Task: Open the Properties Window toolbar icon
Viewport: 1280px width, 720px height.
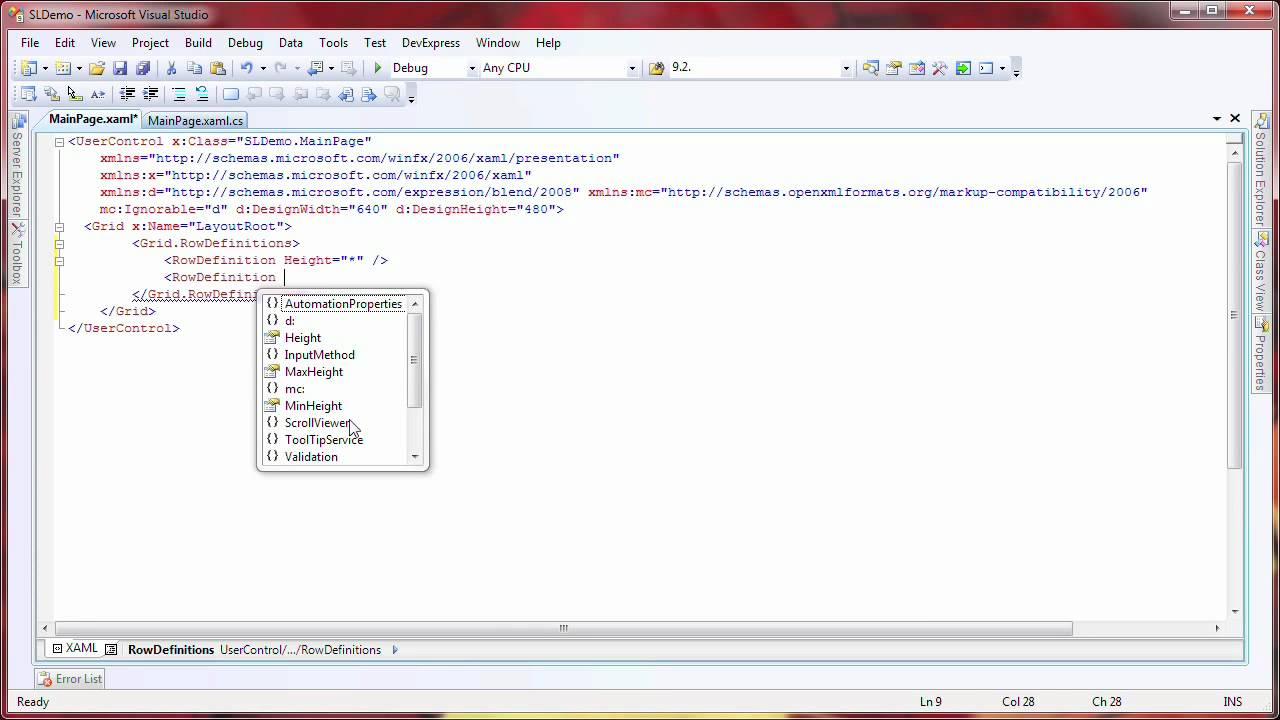Action: pos(893,68)
